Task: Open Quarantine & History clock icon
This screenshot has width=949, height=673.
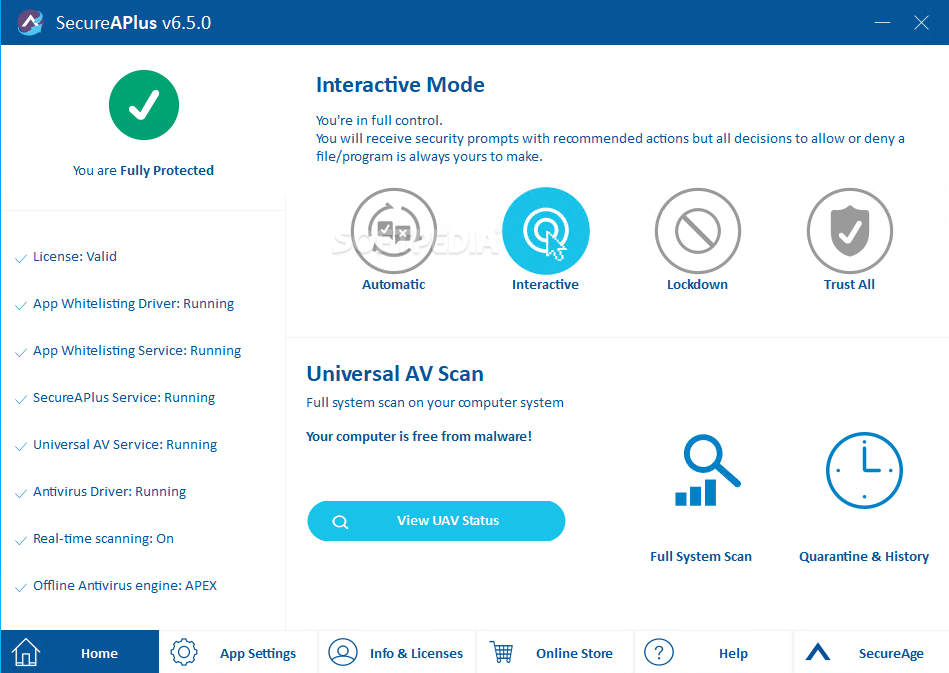Action: 864,470
